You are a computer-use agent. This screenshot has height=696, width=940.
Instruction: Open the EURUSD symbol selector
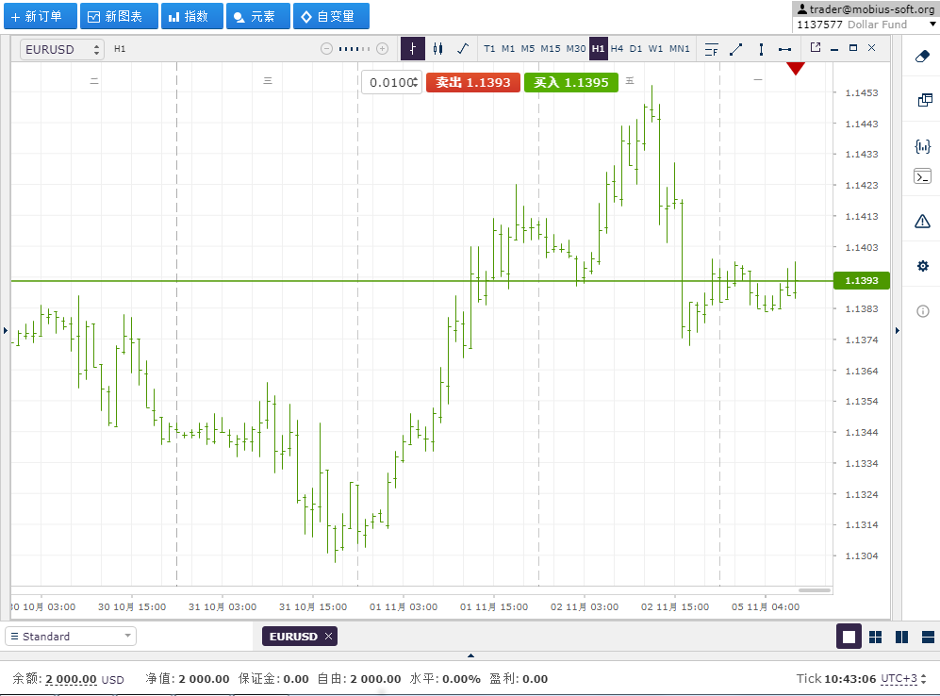[62, 49]
